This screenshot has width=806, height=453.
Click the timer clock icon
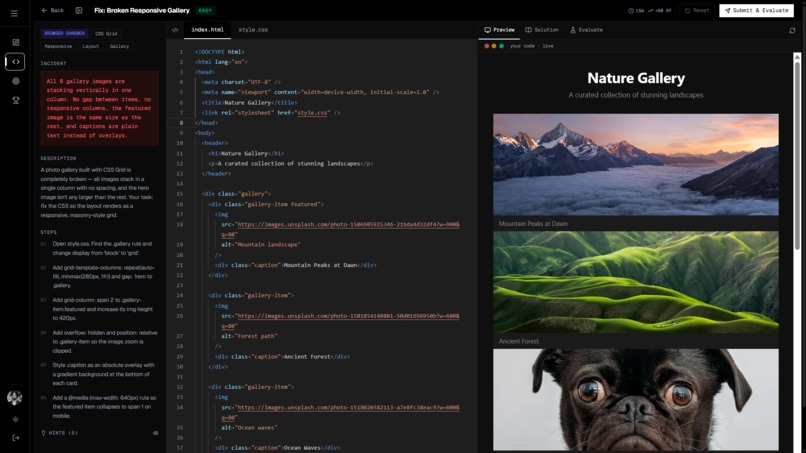pyautogui.click(x=631, y=10)
